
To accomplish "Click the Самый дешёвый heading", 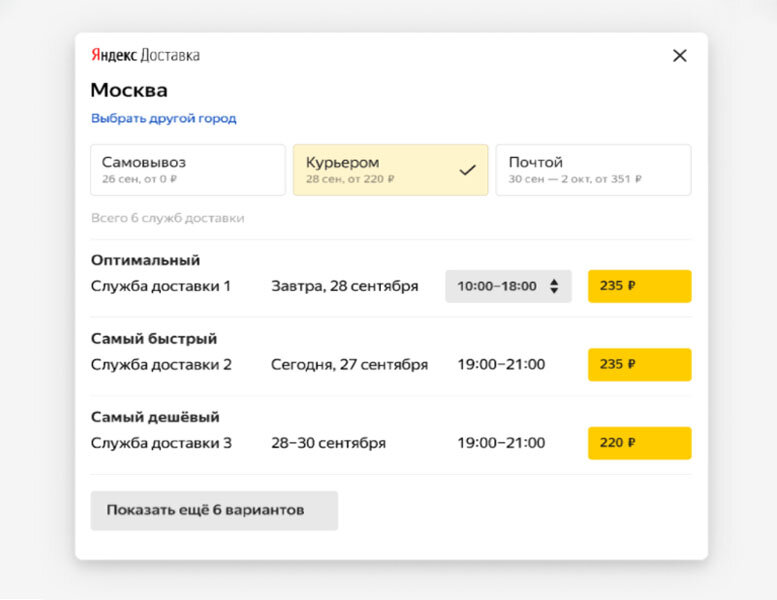I will click(155, 417).
